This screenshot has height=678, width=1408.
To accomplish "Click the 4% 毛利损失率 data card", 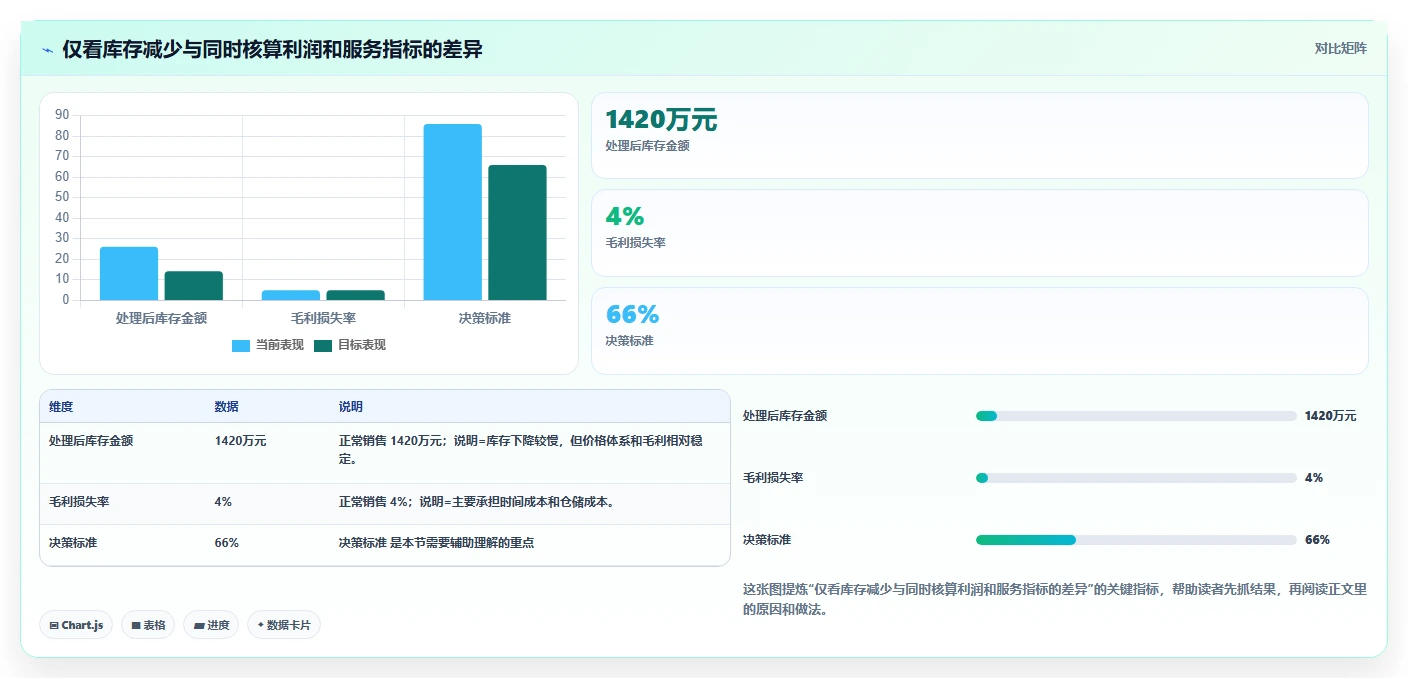I will point(979,232).
